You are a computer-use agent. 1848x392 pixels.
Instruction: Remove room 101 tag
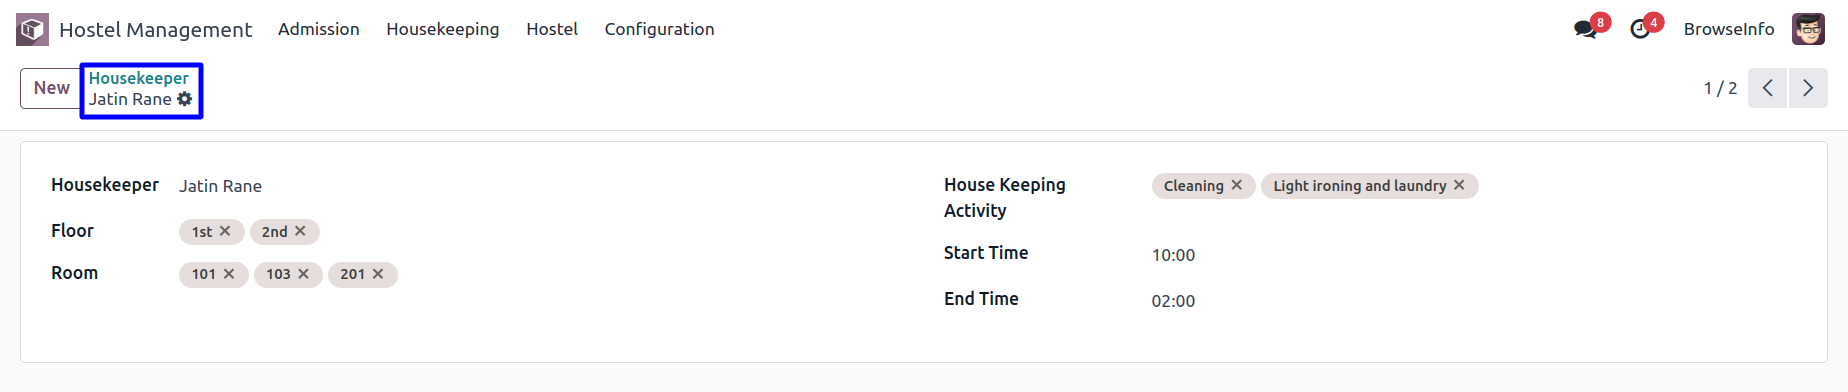[x=229, y=274]
